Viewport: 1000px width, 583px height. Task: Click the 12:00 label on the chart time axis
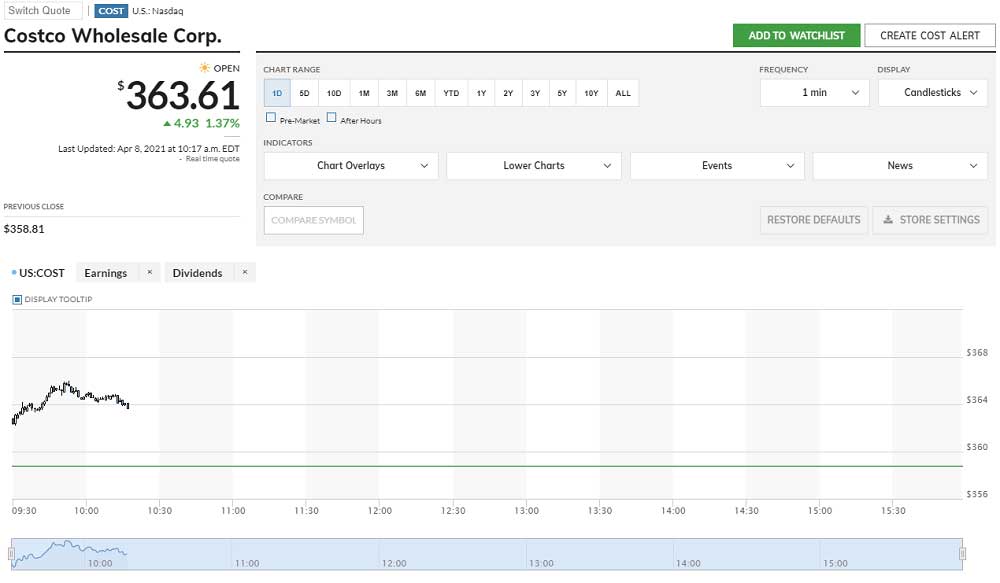pyautogui.click(x=380, y=511)
